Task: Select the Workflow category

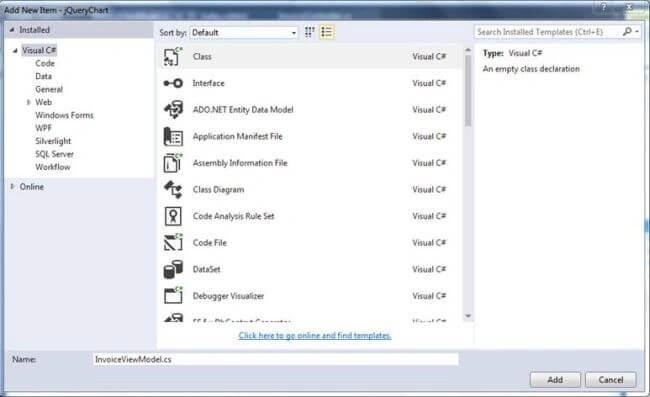Action: [53, 167]
